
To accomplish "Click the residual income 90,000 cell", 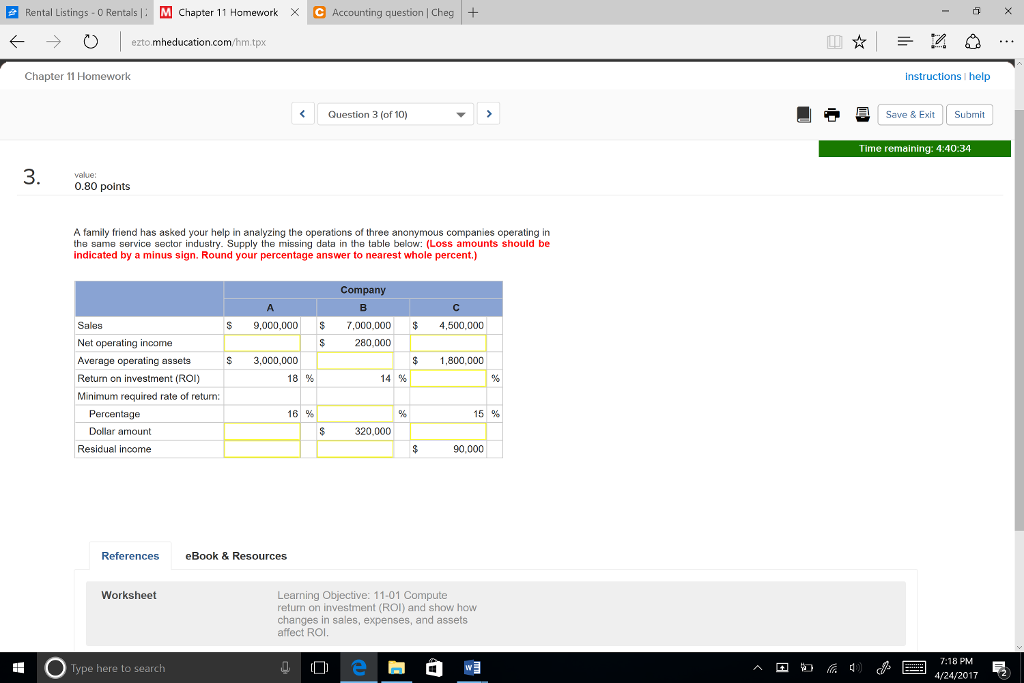I will point(448,449).
